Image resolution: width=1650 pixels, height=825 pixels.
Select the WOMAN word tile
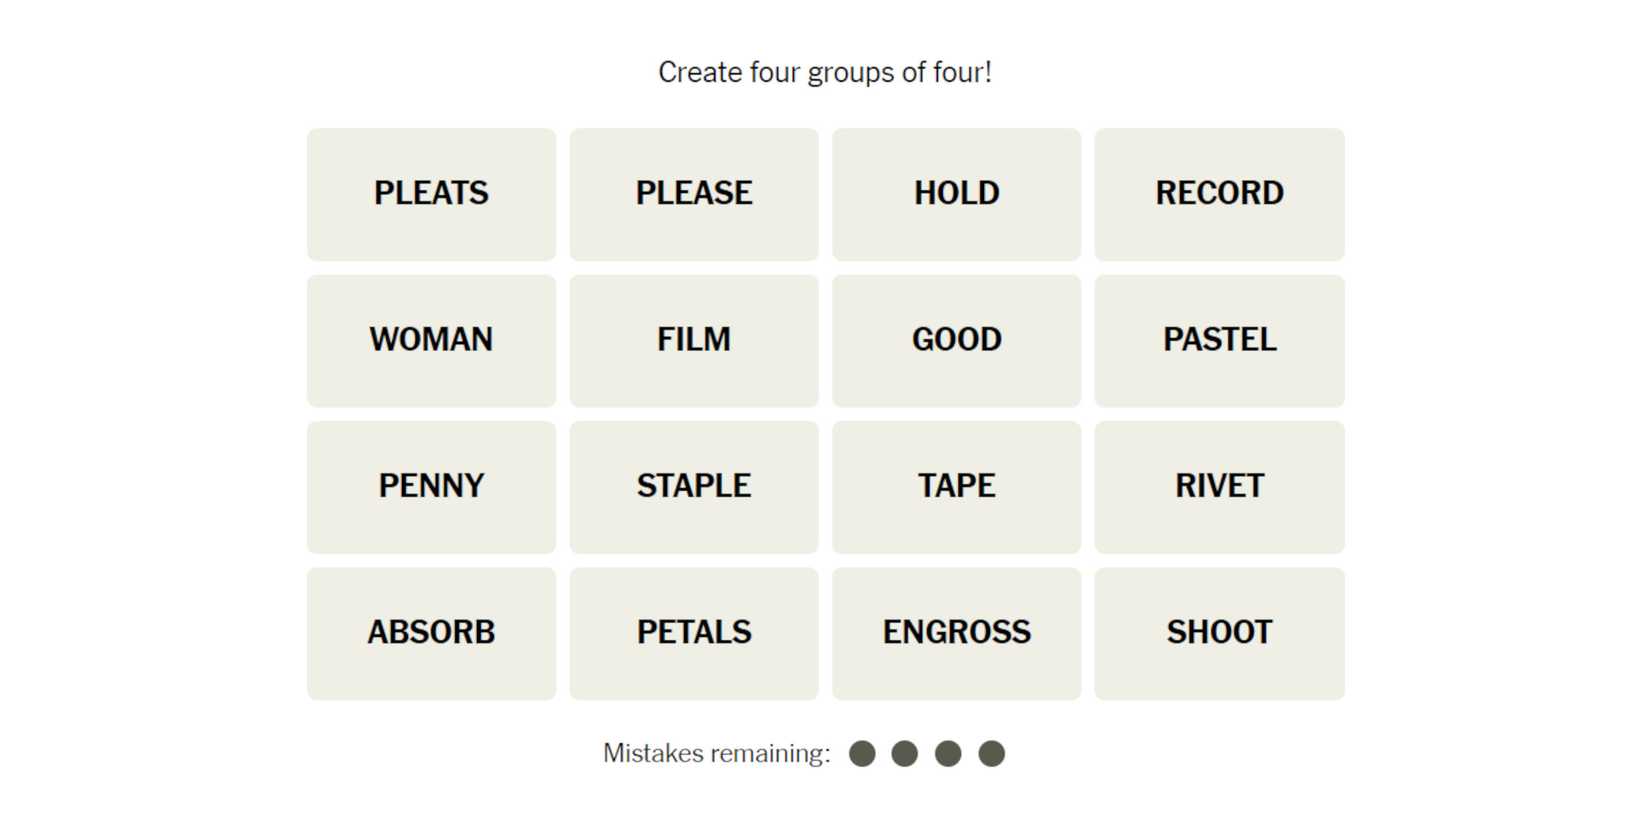[x=431, y=340]
